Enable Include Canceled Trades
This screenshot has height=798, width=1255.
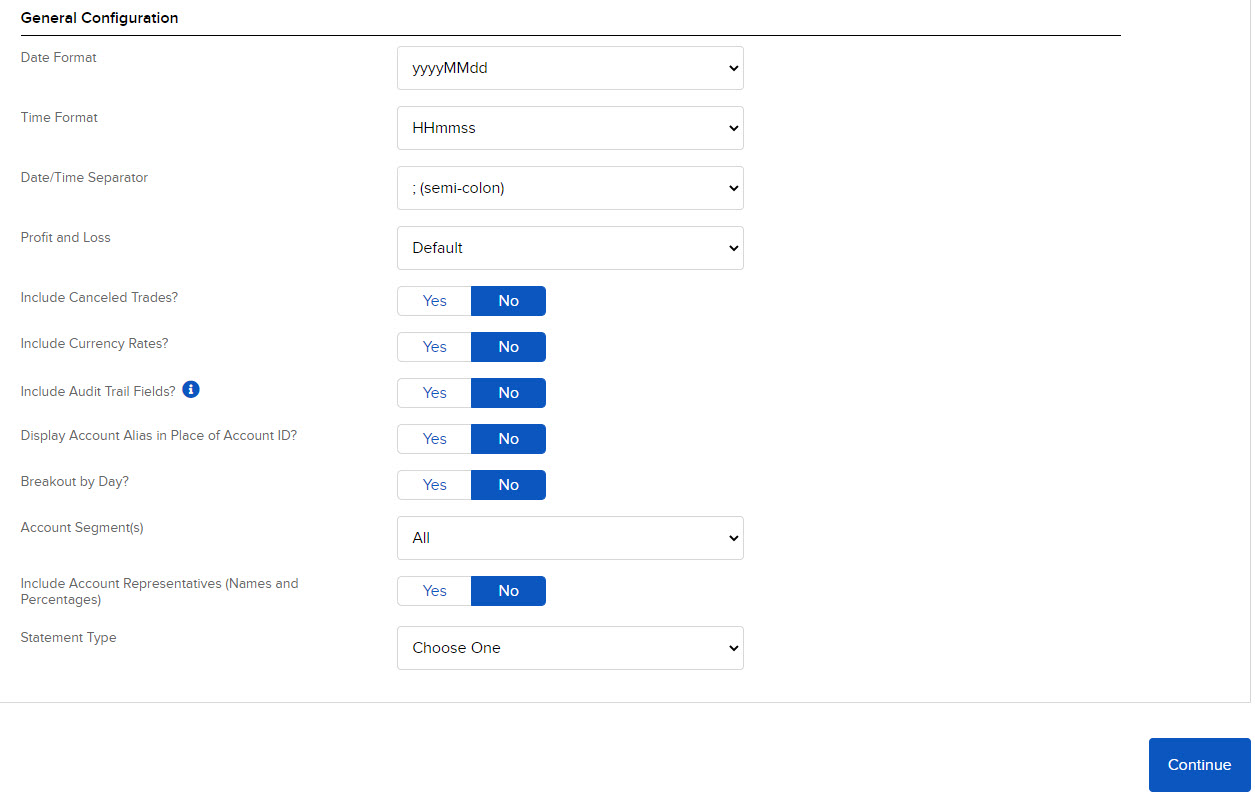[x=434, y=300]
